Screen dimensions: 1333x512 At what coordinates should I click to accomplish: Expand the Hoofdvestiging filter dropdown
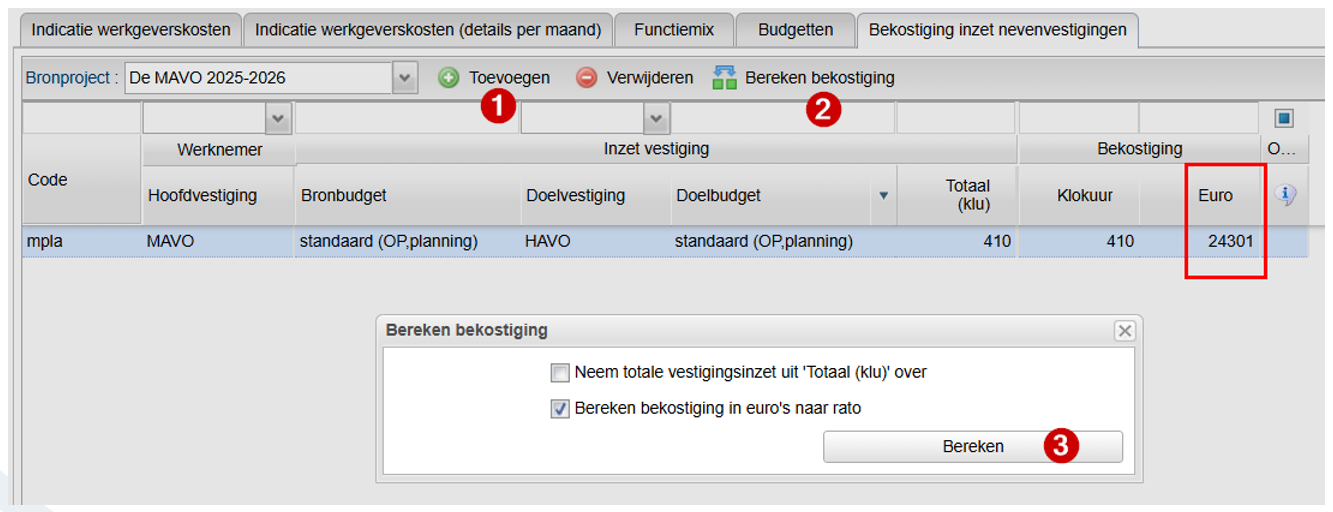(x=278, y=119)
